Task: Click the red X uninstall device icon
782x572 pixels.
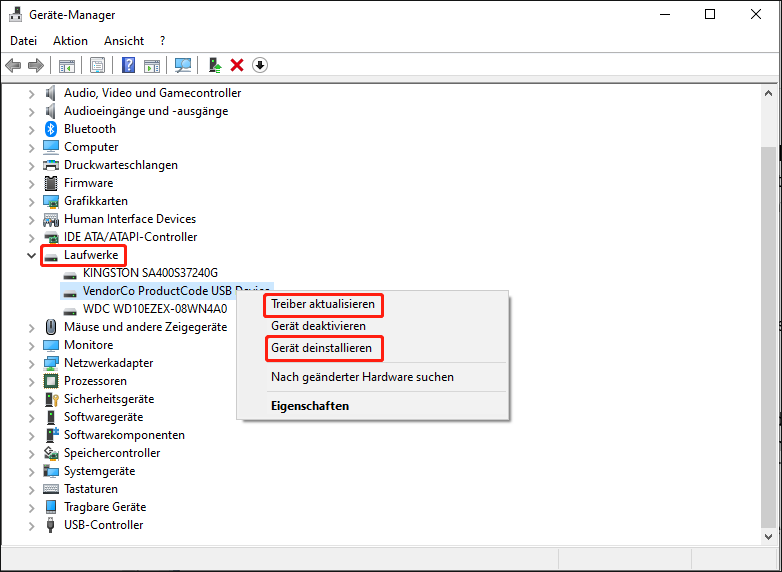Action: (x=237, y=65)
